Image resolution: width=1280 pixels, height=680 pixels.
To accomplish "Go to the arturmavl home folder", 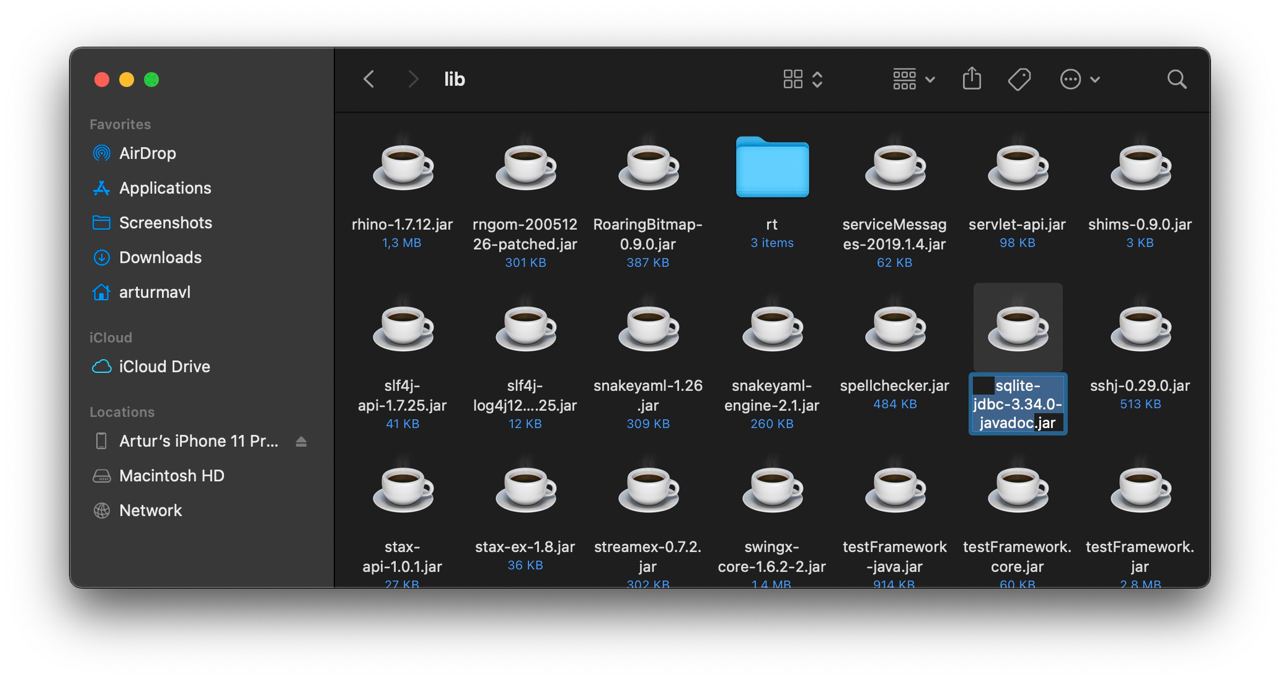I will tap(155, 292).
